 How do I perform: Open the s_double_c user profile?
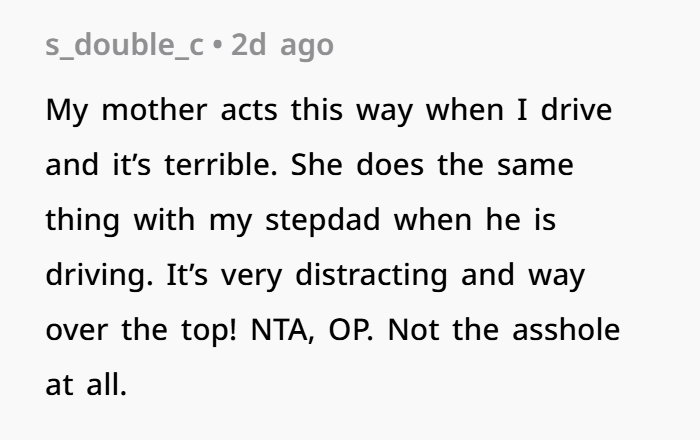pos(122,47)
